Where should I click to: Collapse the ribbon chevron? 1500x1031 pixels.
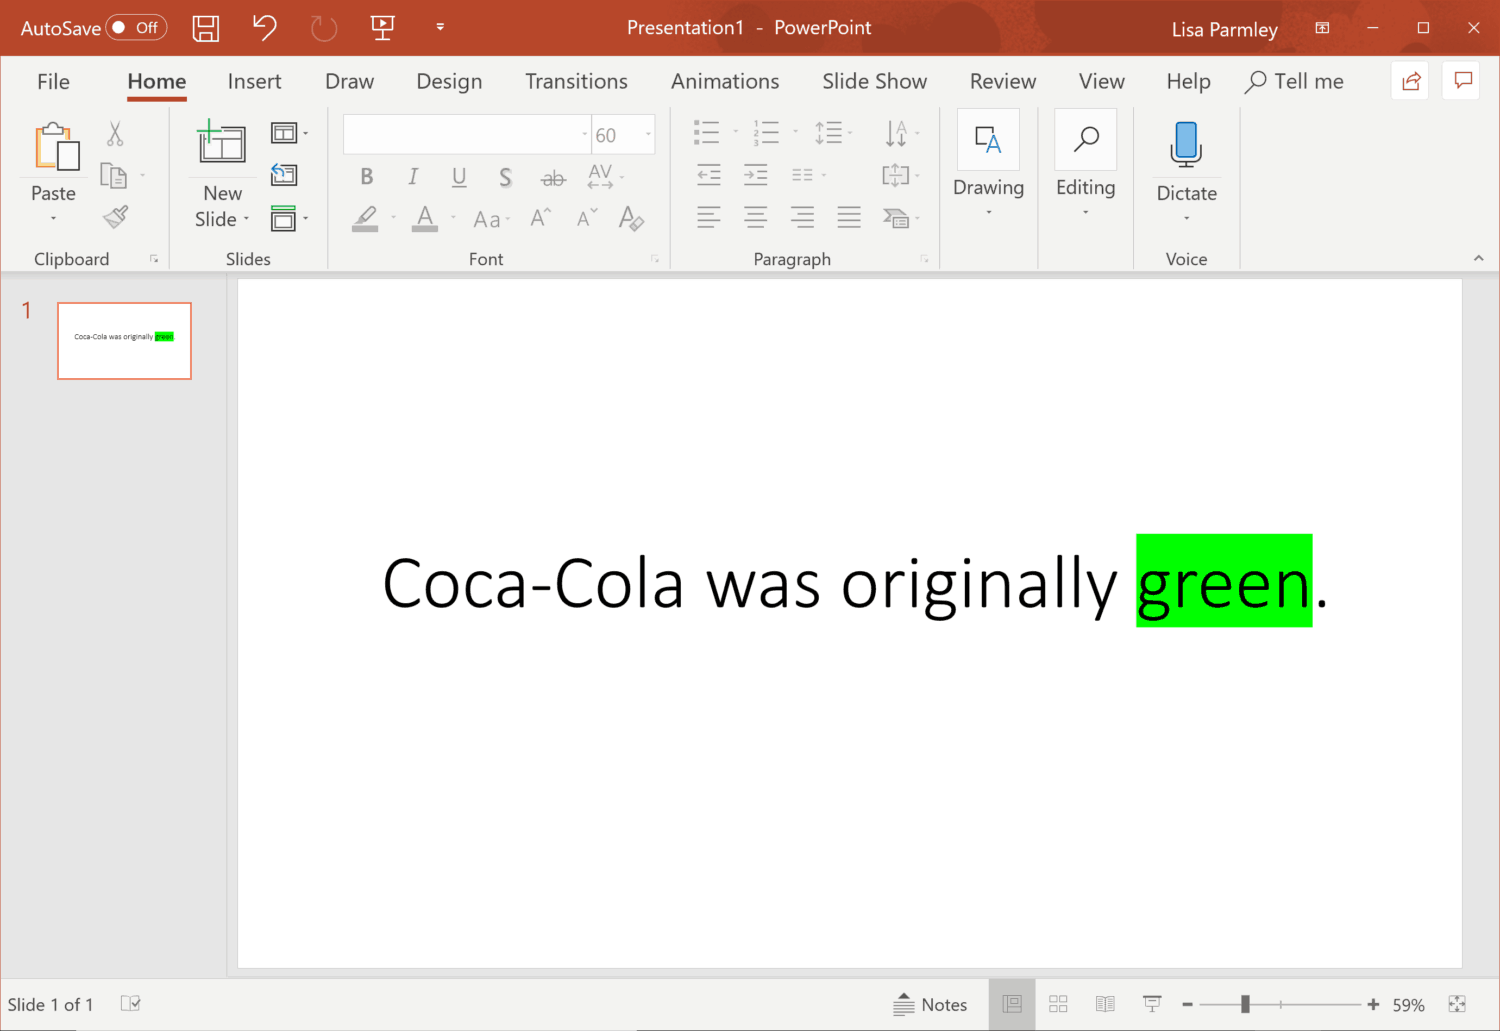[x=1478, y=259]
